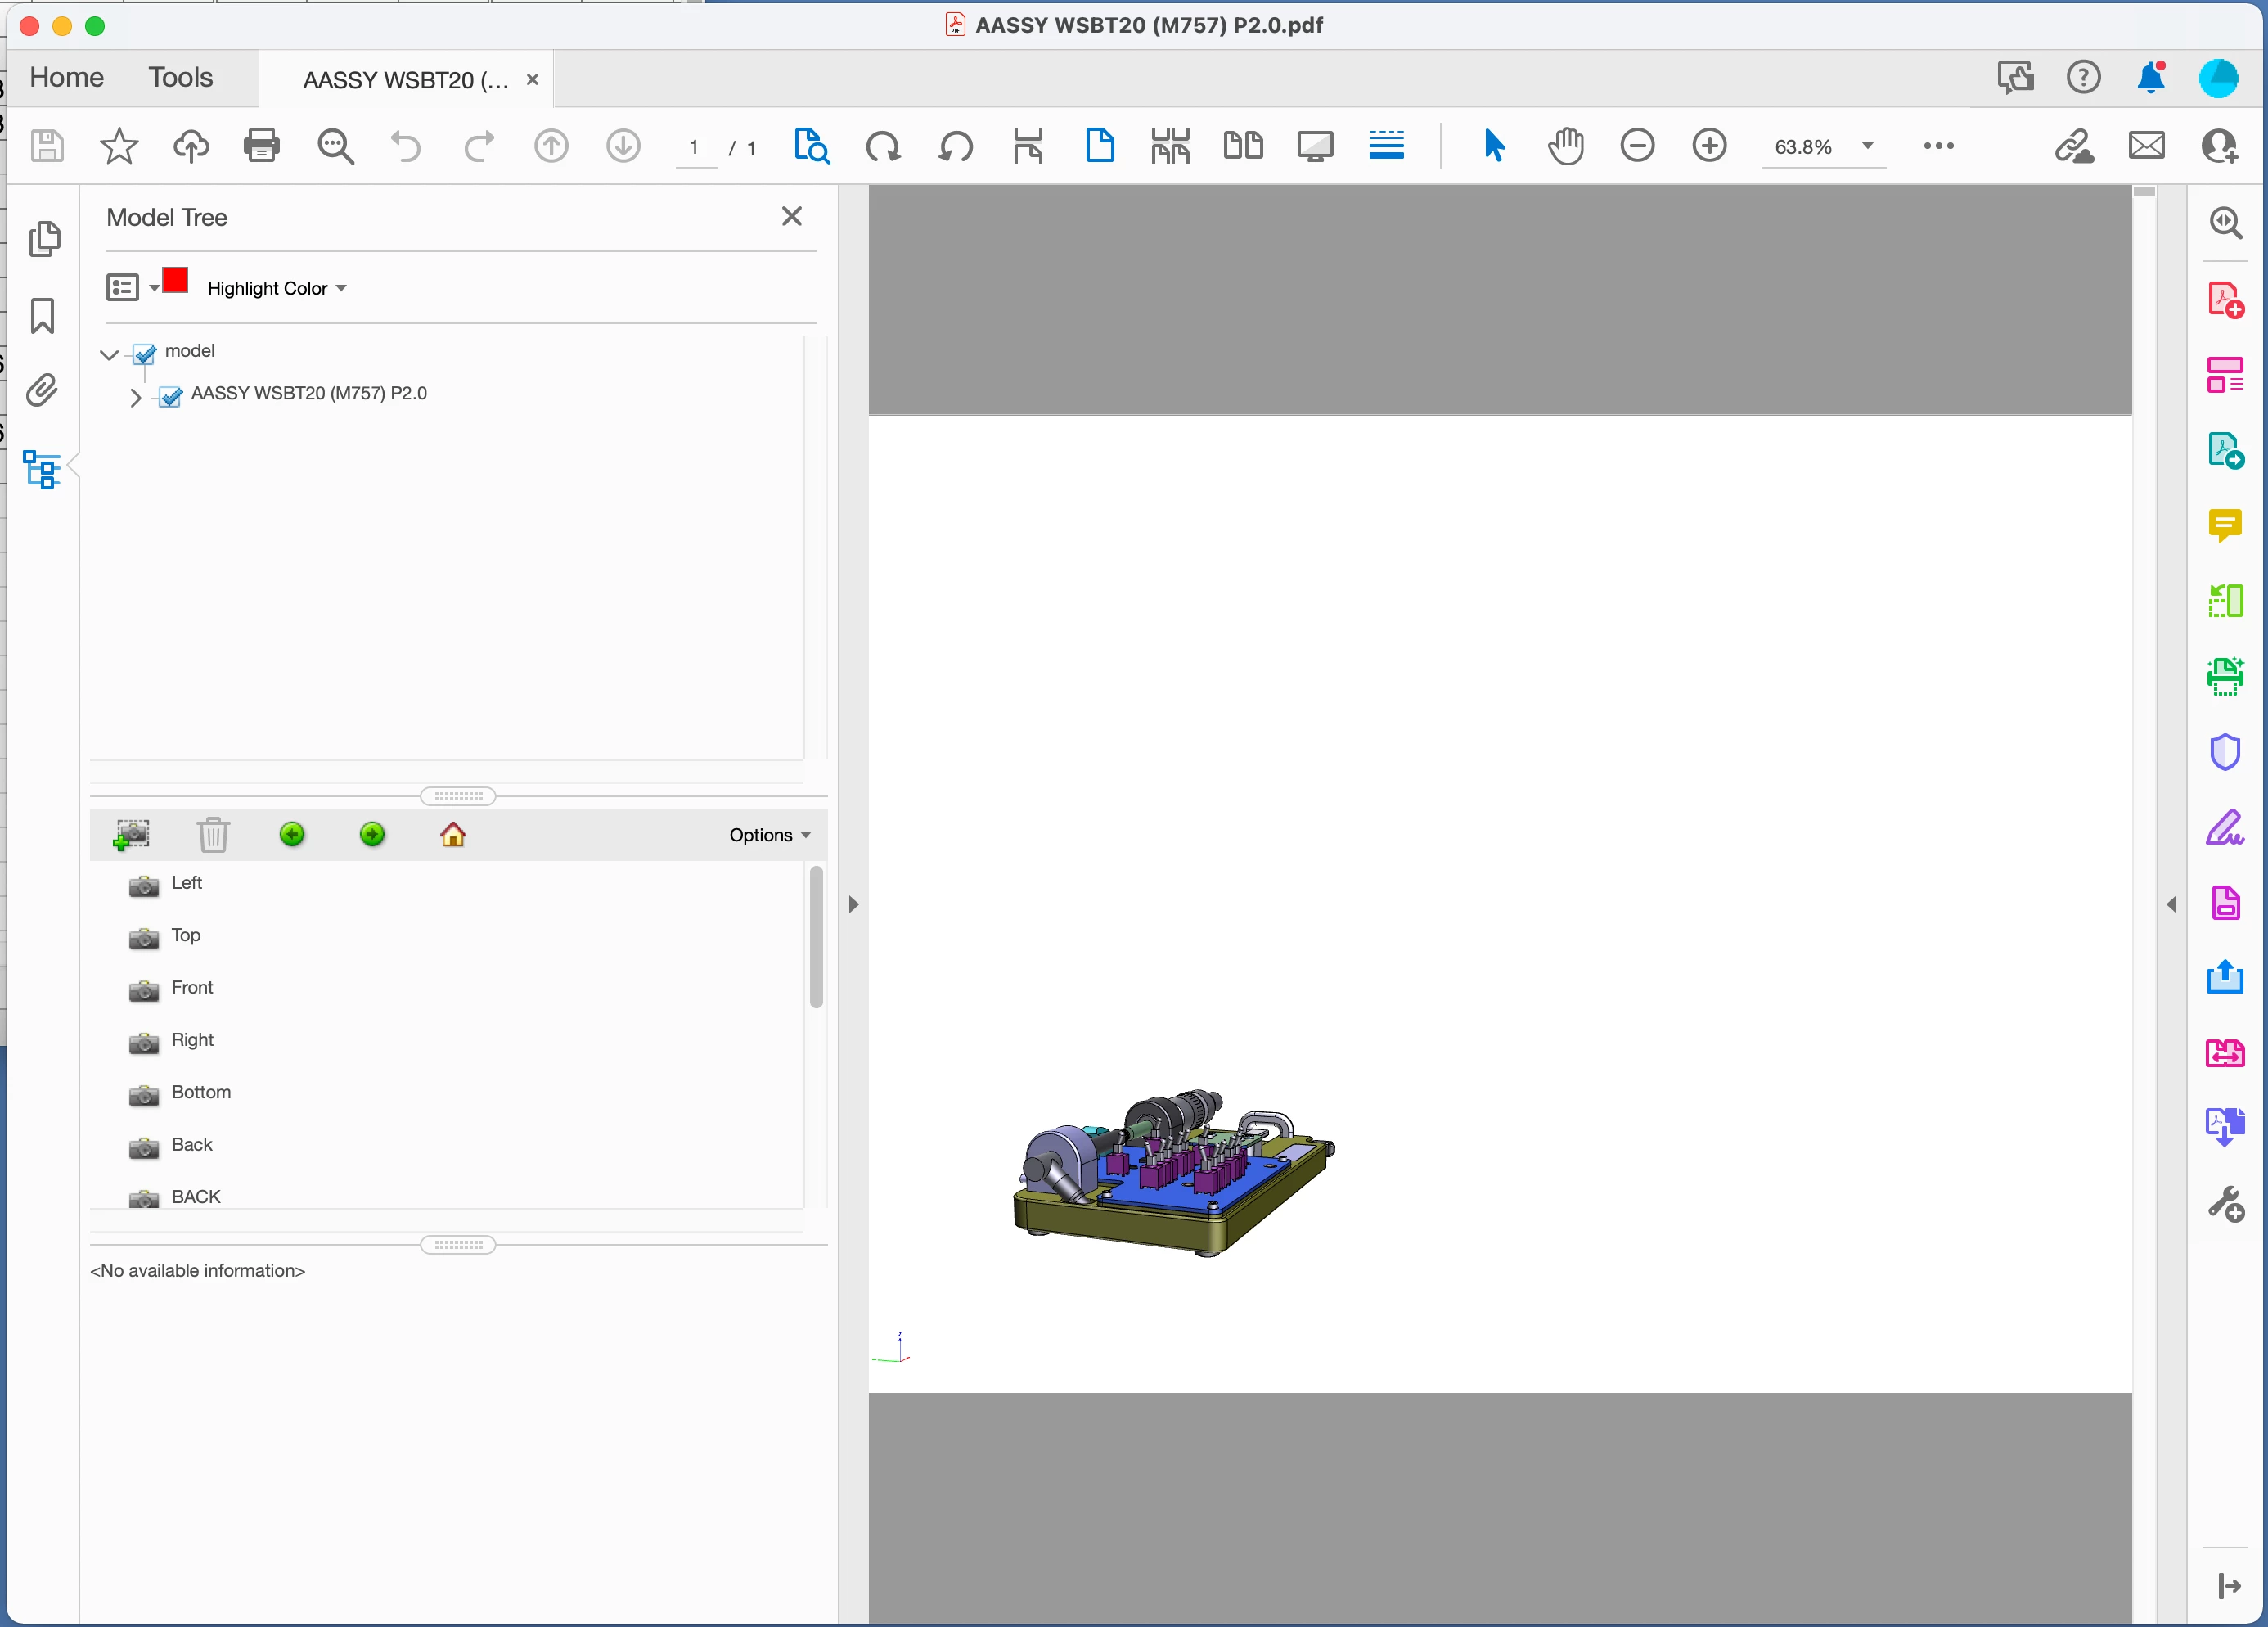Click the Attachments paperclip icon

[x=42, y=390]
